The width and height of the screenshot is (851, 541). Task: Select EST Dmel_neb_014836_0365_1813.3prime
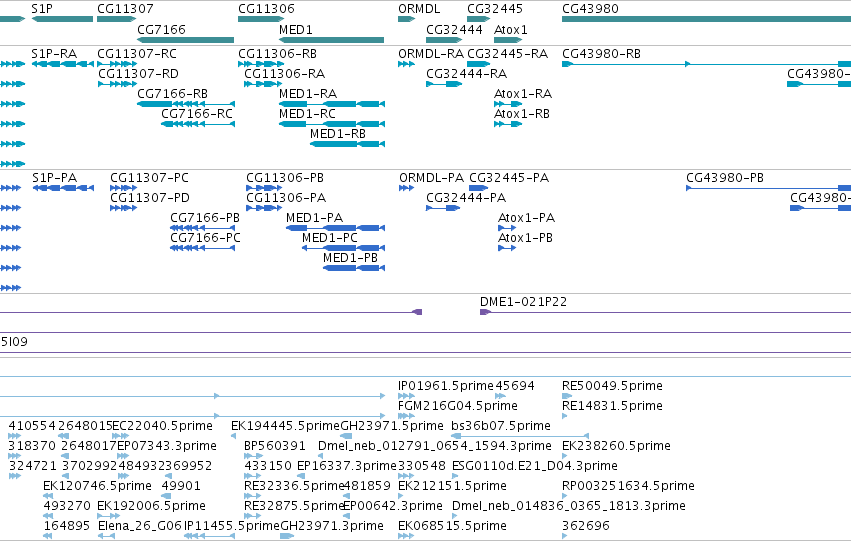coord(569,506)
